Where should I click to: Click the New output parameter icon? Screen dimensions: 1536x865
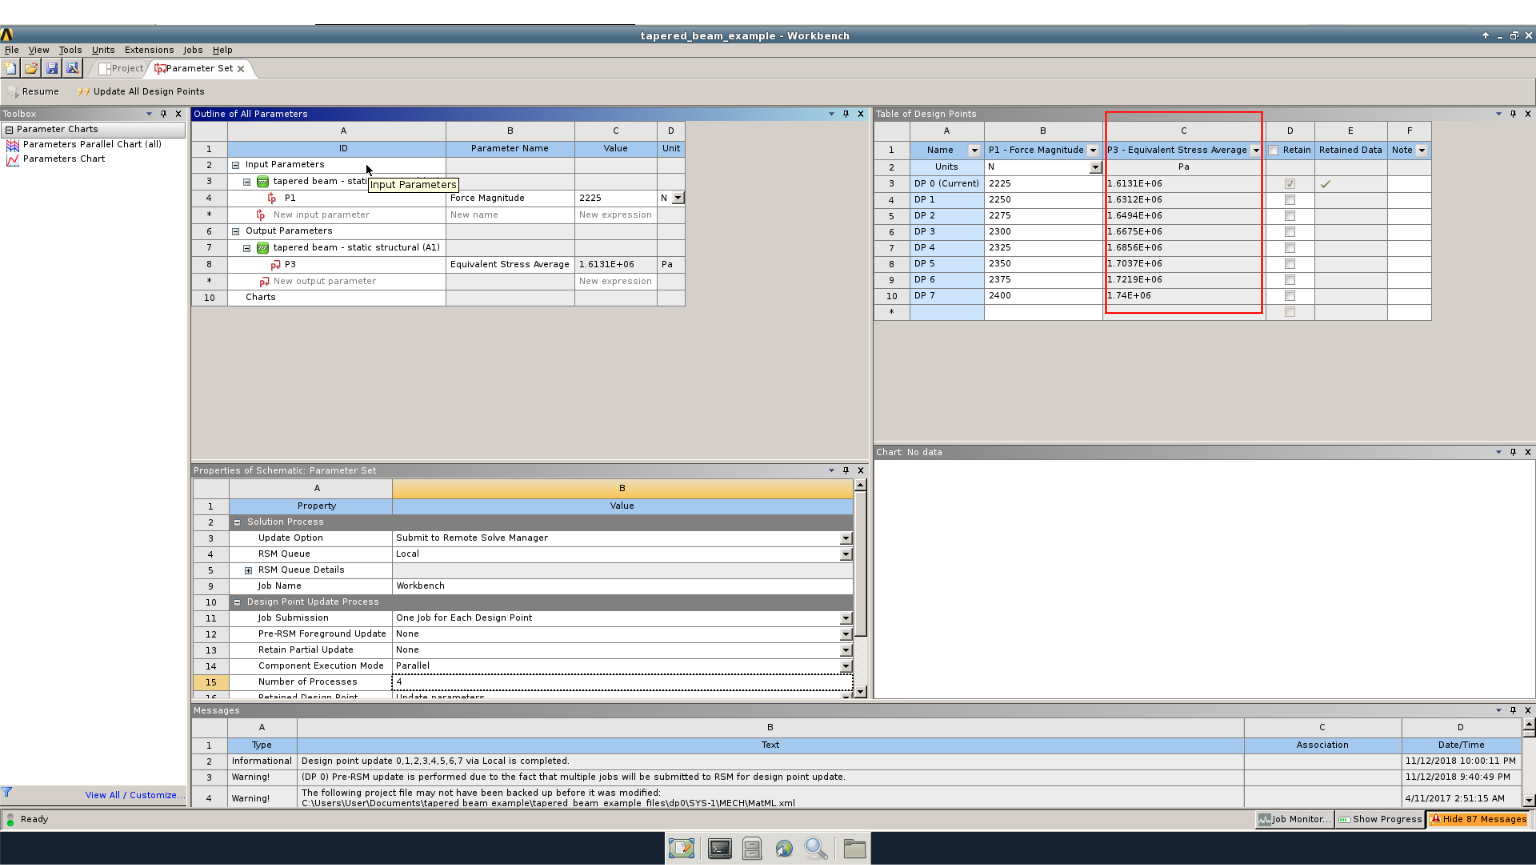(x=264, y=282)
